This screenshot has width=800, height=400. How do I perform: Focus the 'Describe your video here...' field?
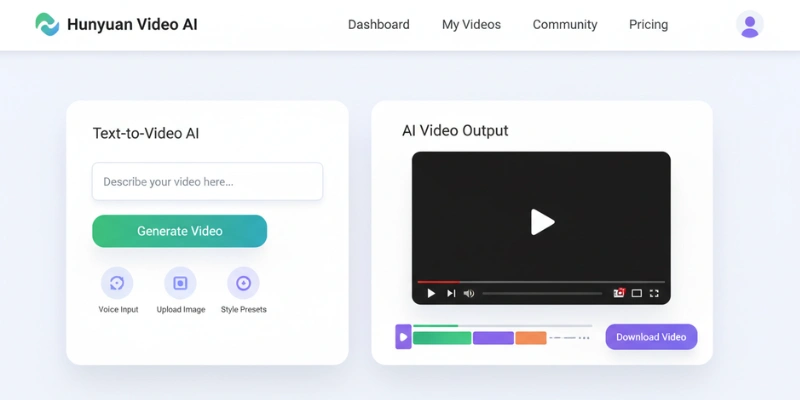point(207,182)
